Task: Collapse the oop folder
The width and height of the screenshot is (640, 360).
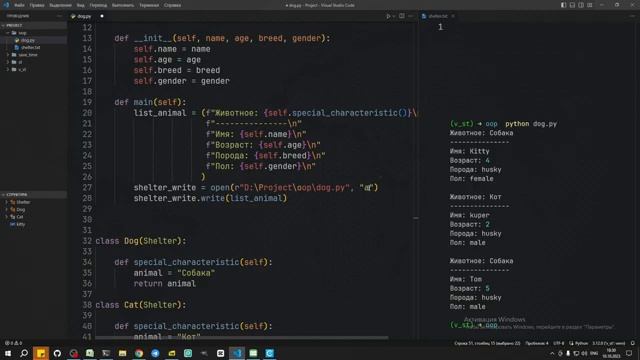Action: [33, 33]
